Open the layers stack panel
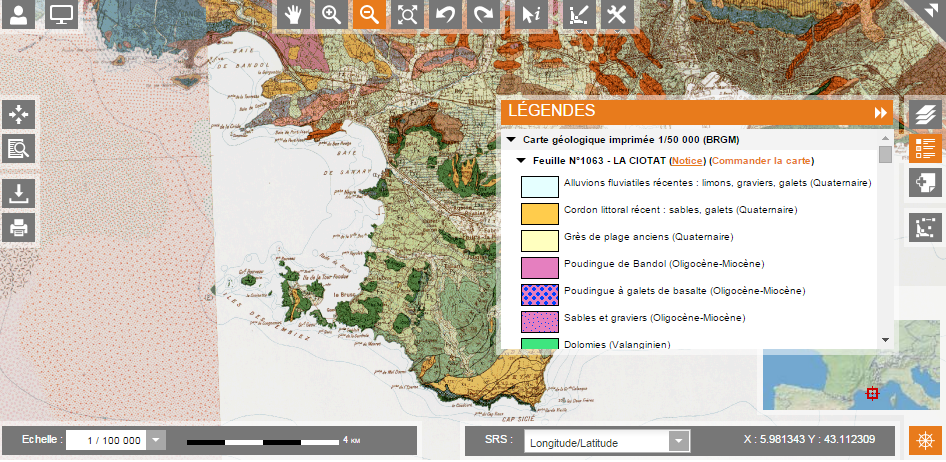946x462 pixels. tap(926, 114)
